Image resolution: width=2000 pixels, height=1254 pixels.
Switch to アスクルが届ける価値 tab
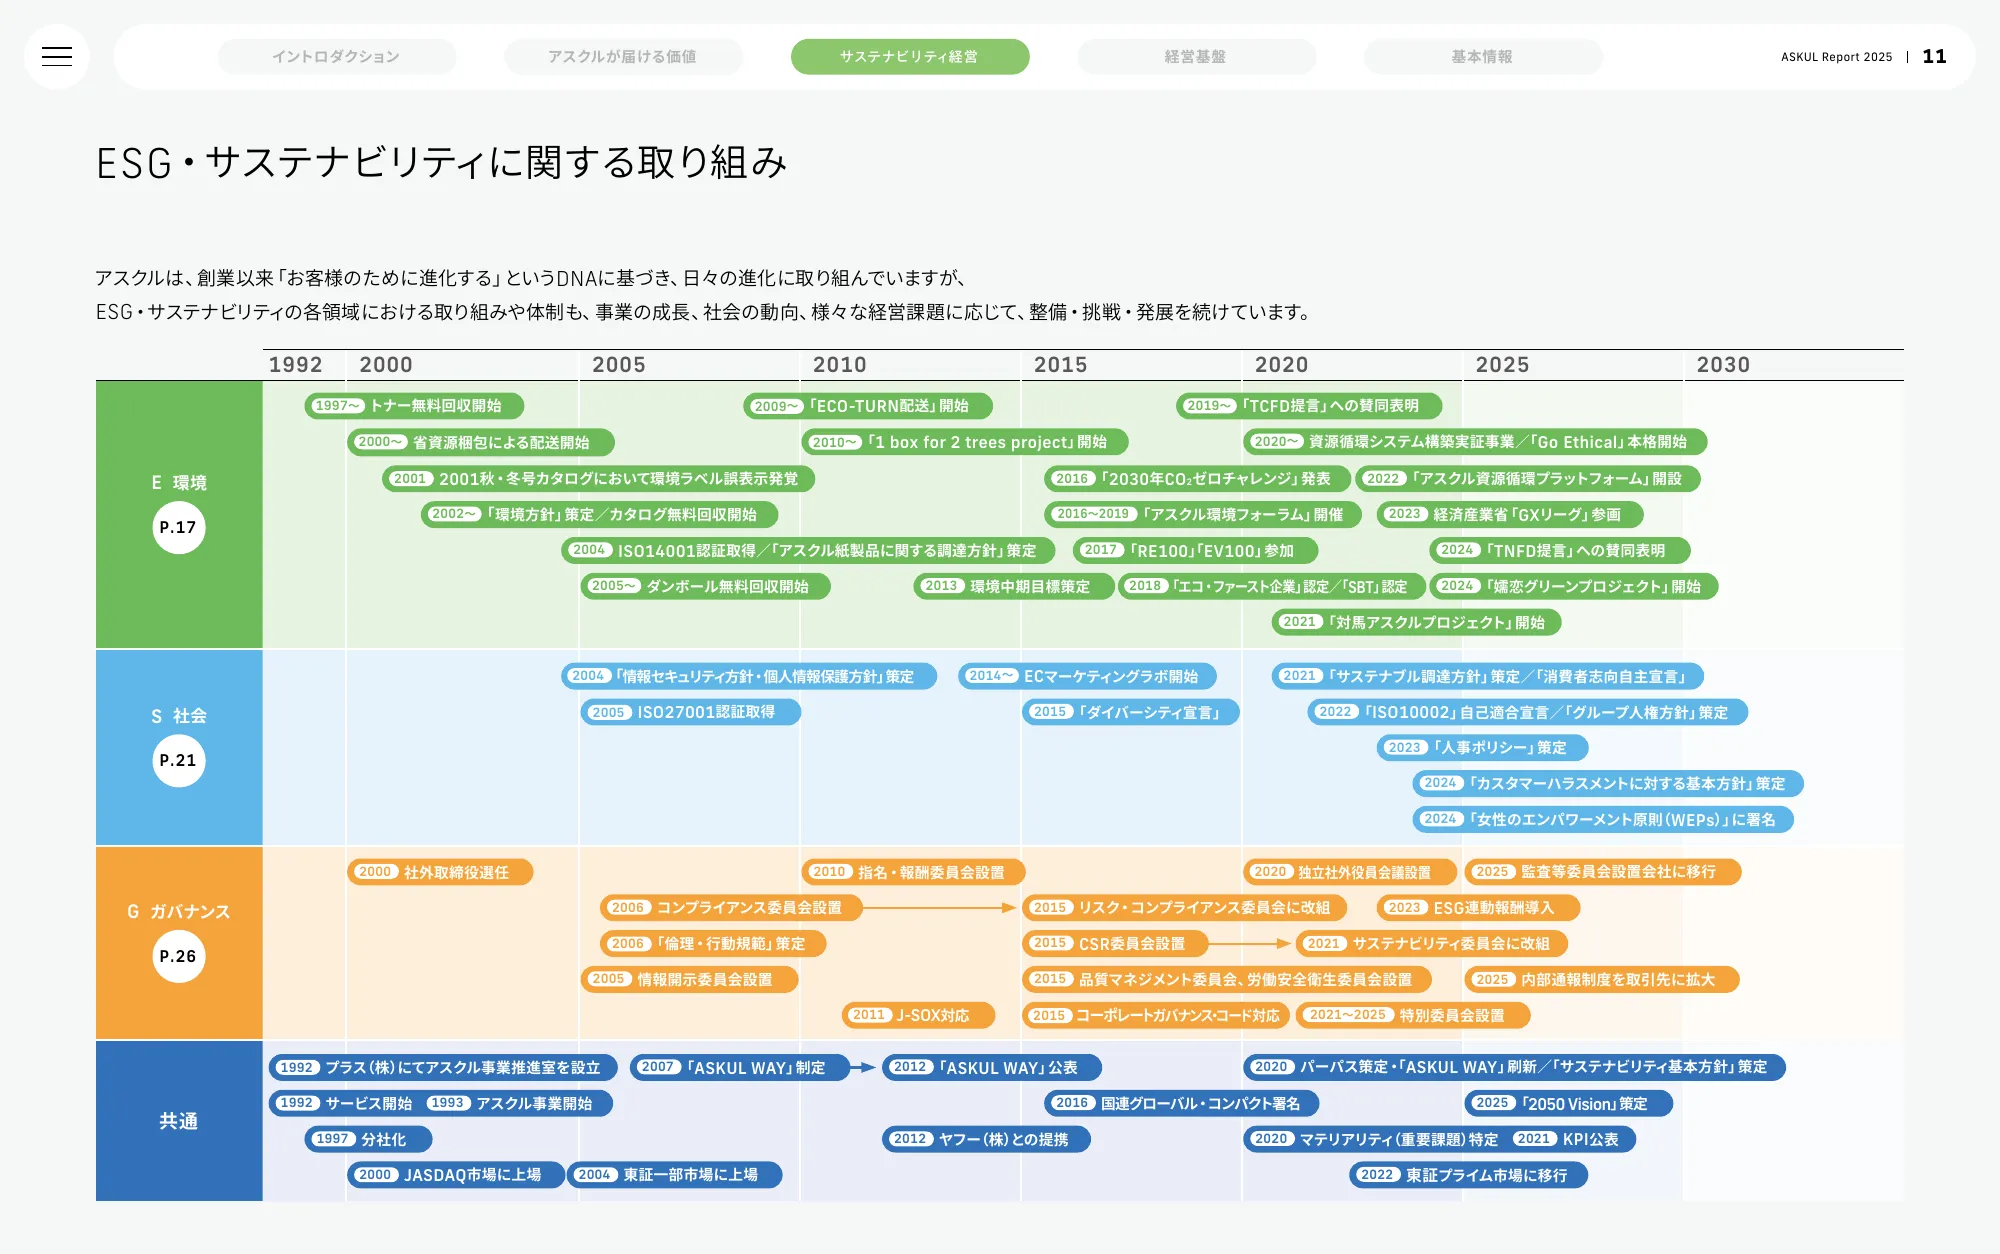(622, 57)
